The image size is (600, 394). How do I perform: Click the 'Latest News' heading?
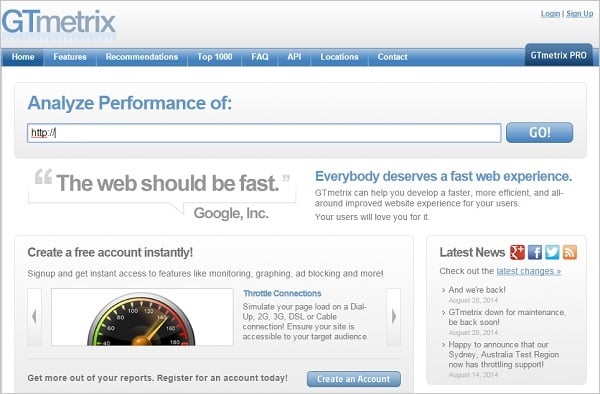tap(473, 252)
